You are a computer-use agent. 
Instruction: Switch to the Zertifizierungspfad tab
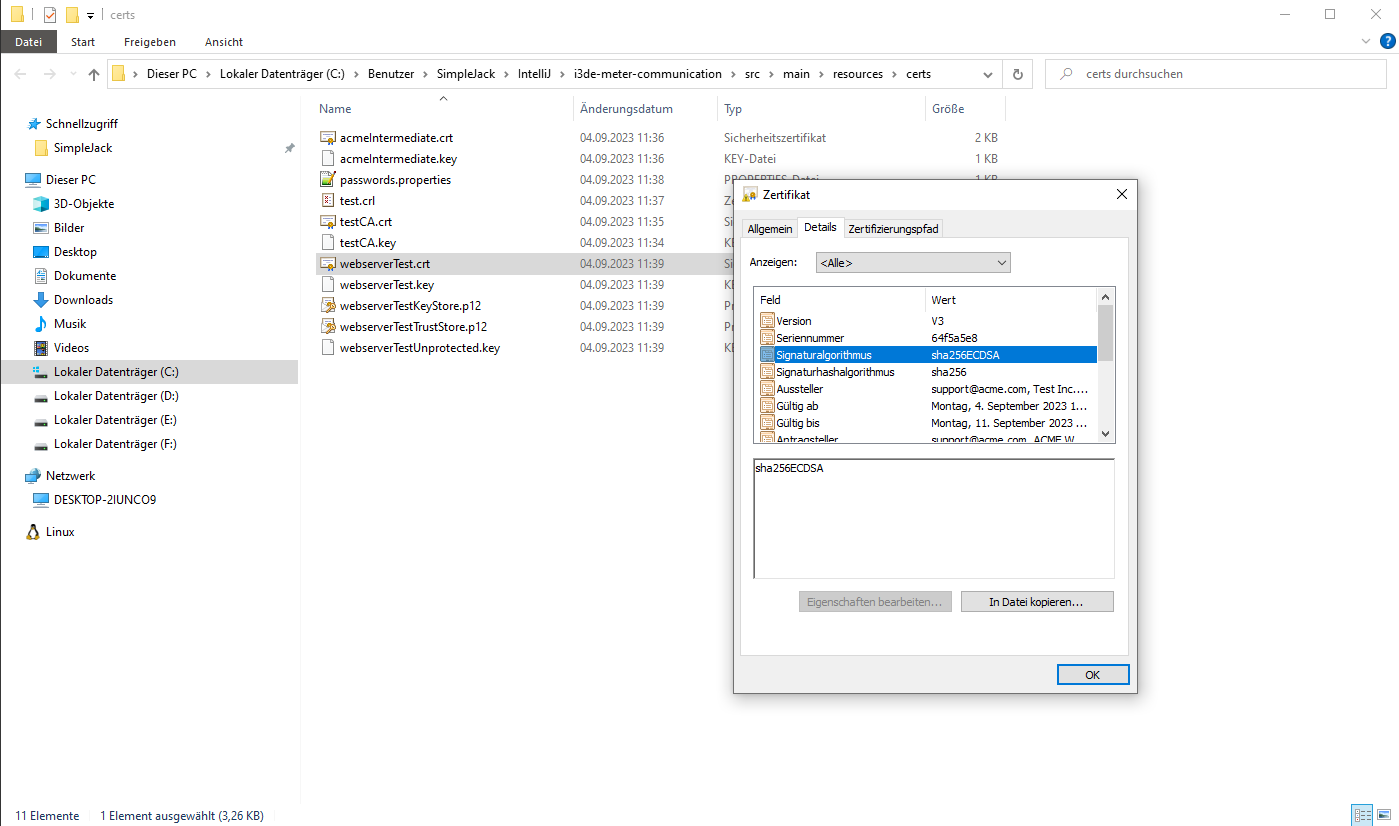pos(893,229)
